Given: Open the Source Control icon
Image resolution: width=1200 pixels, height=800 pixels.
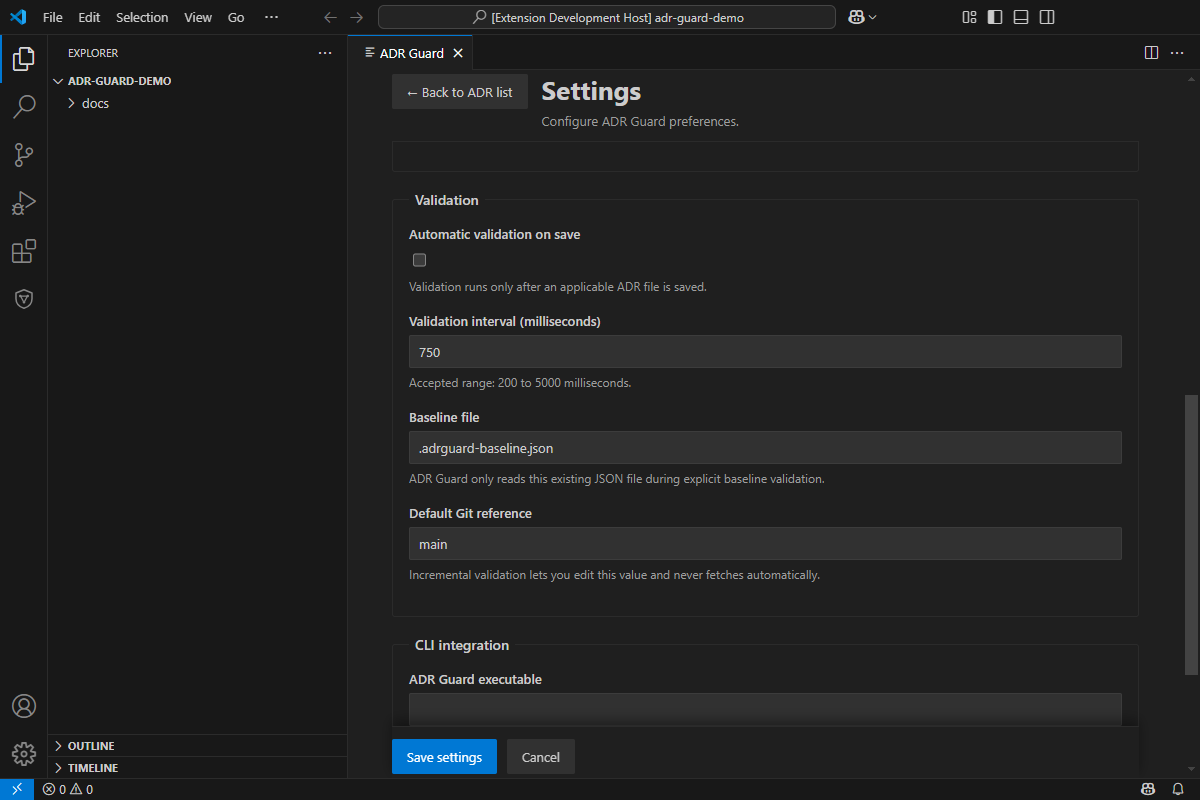Looking at the screenshot, I should point(24,154).
